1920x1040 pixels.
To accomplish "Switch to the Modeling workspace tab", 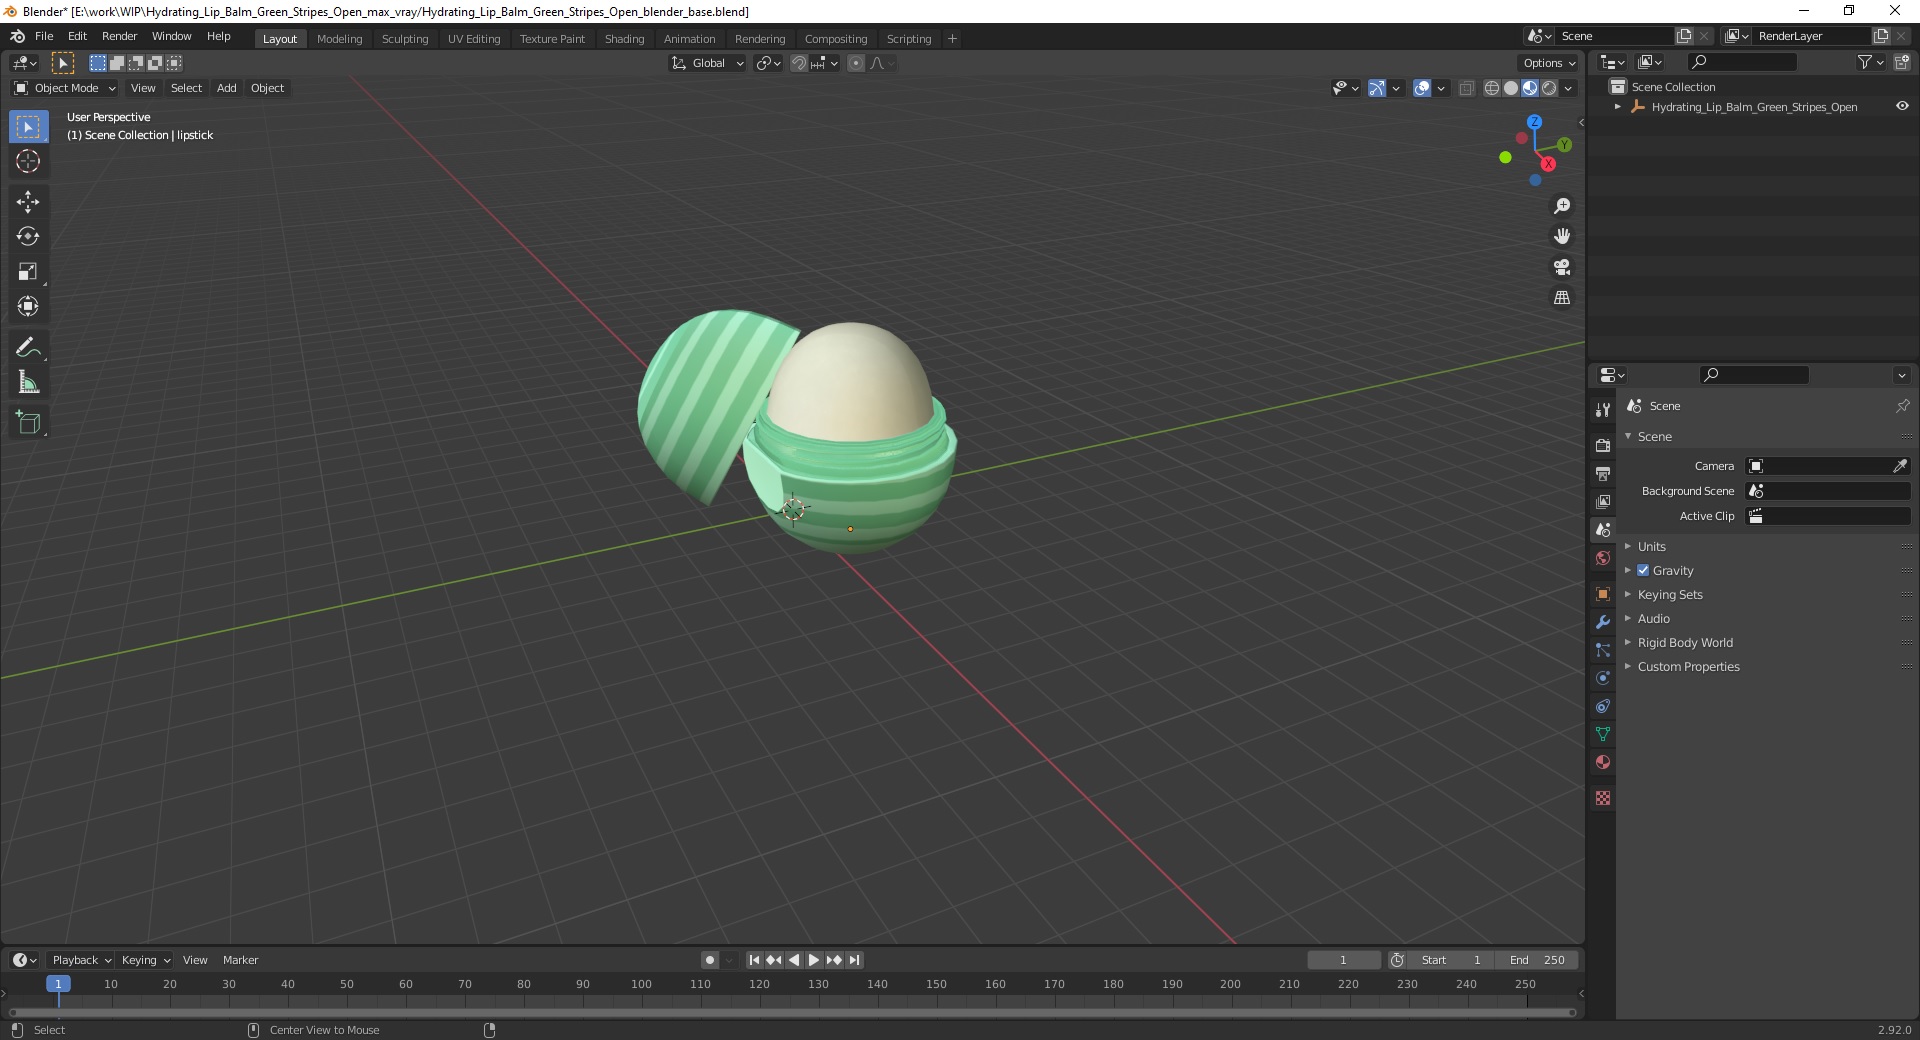I will click(339, 38).
